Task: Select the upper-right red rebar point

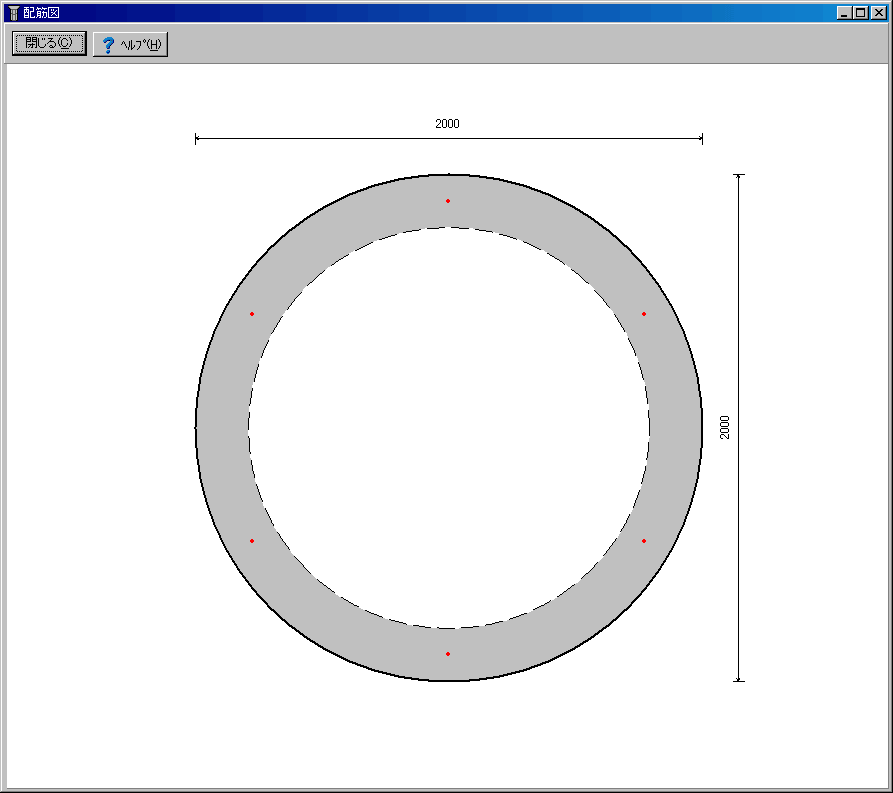Action: point(644,314)
